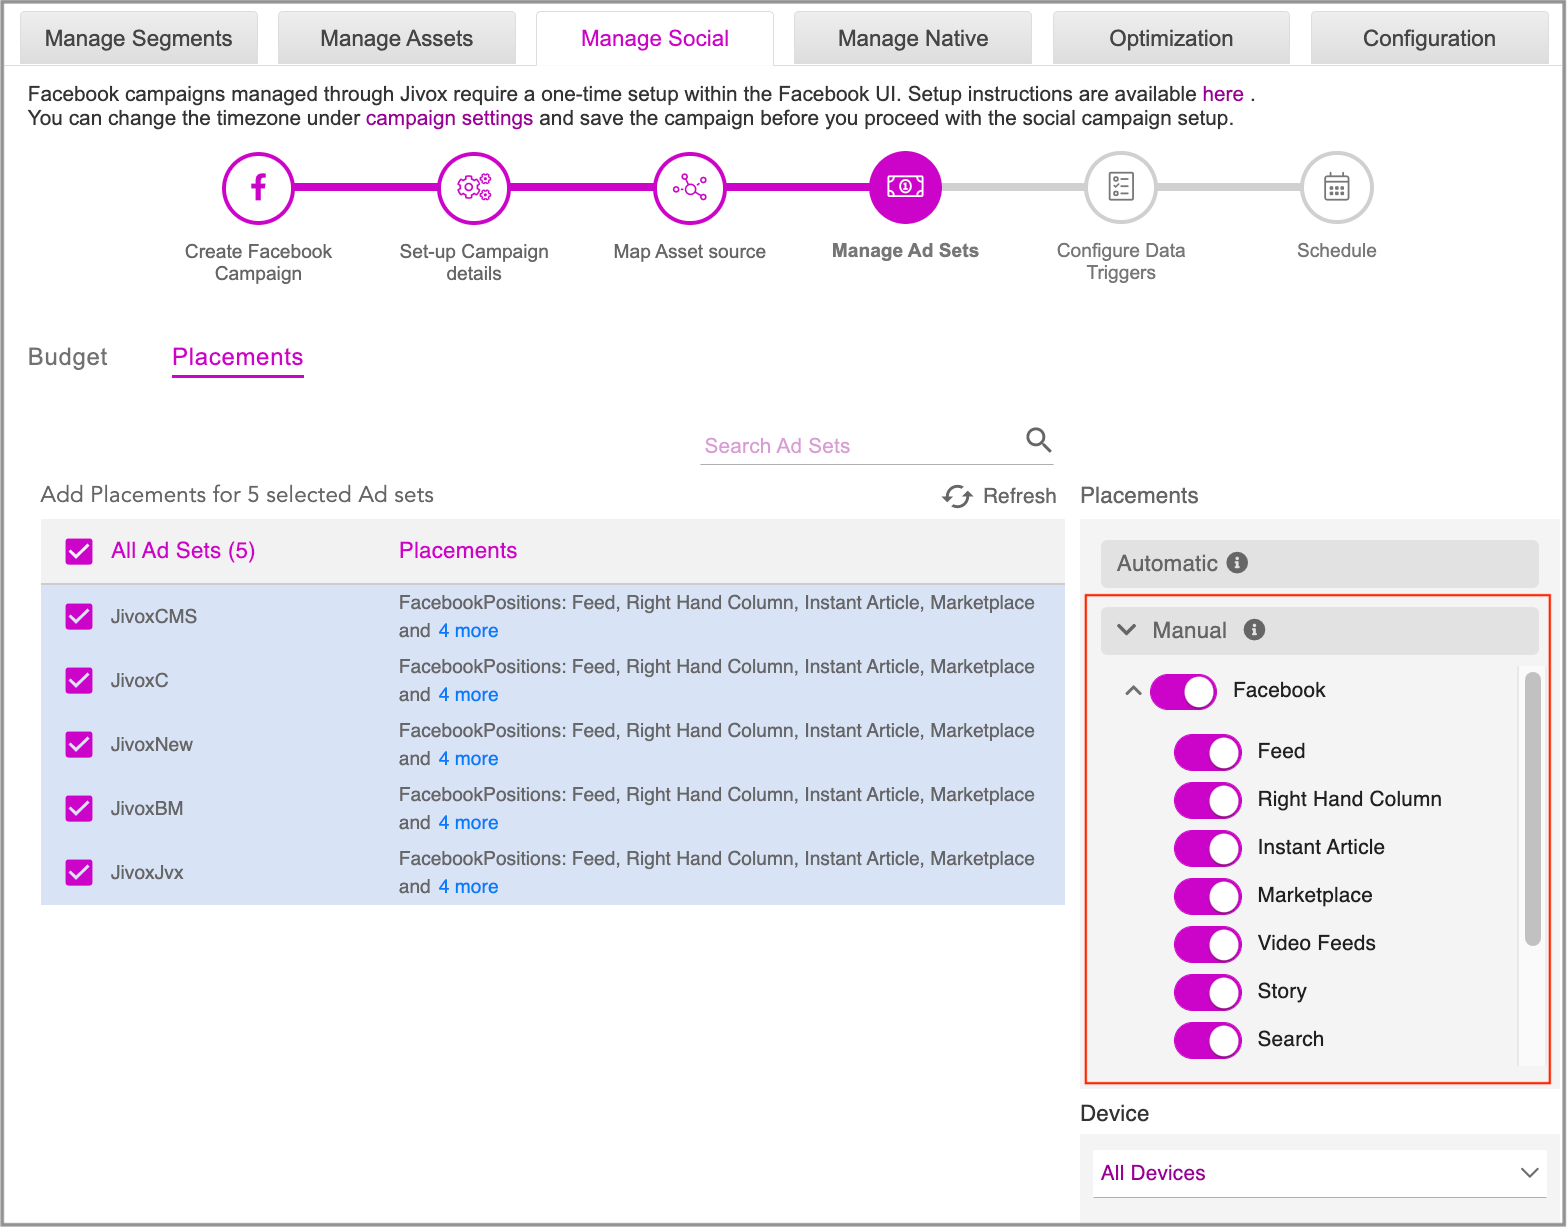Disable the Instant Article toggle
Viewport: 1567px width, 1227px height.
[x=1207, y=847]
